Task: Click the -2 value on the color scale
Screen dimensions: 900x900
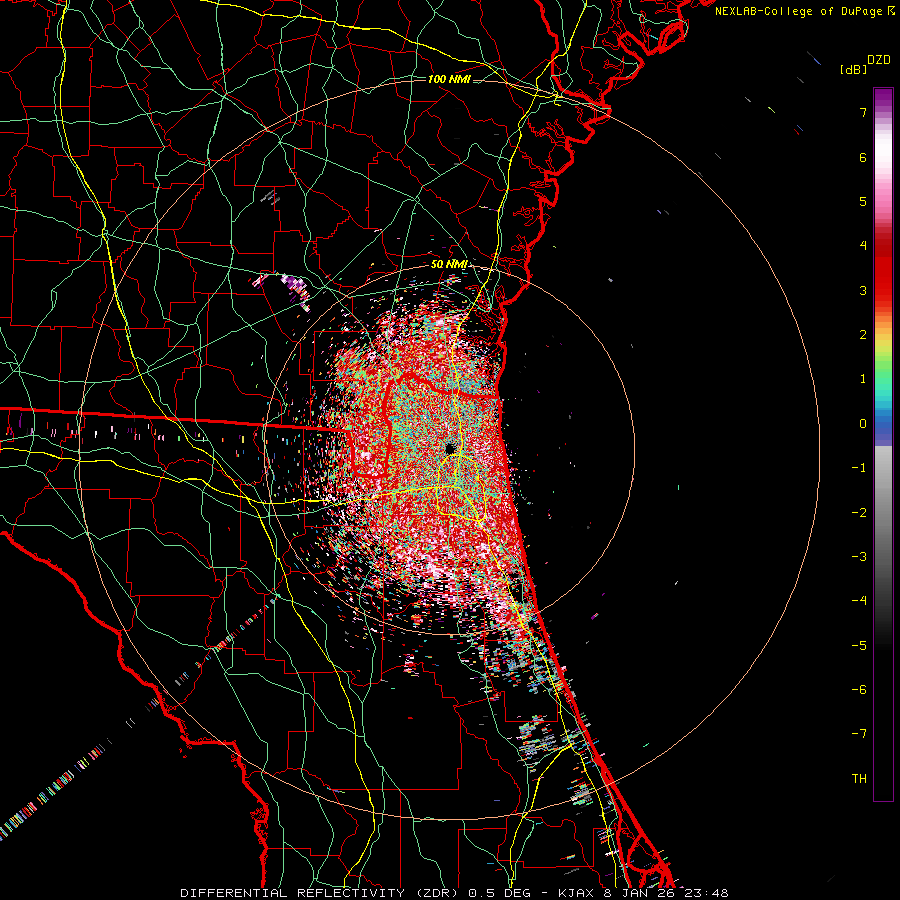Action: coord(859,513)
